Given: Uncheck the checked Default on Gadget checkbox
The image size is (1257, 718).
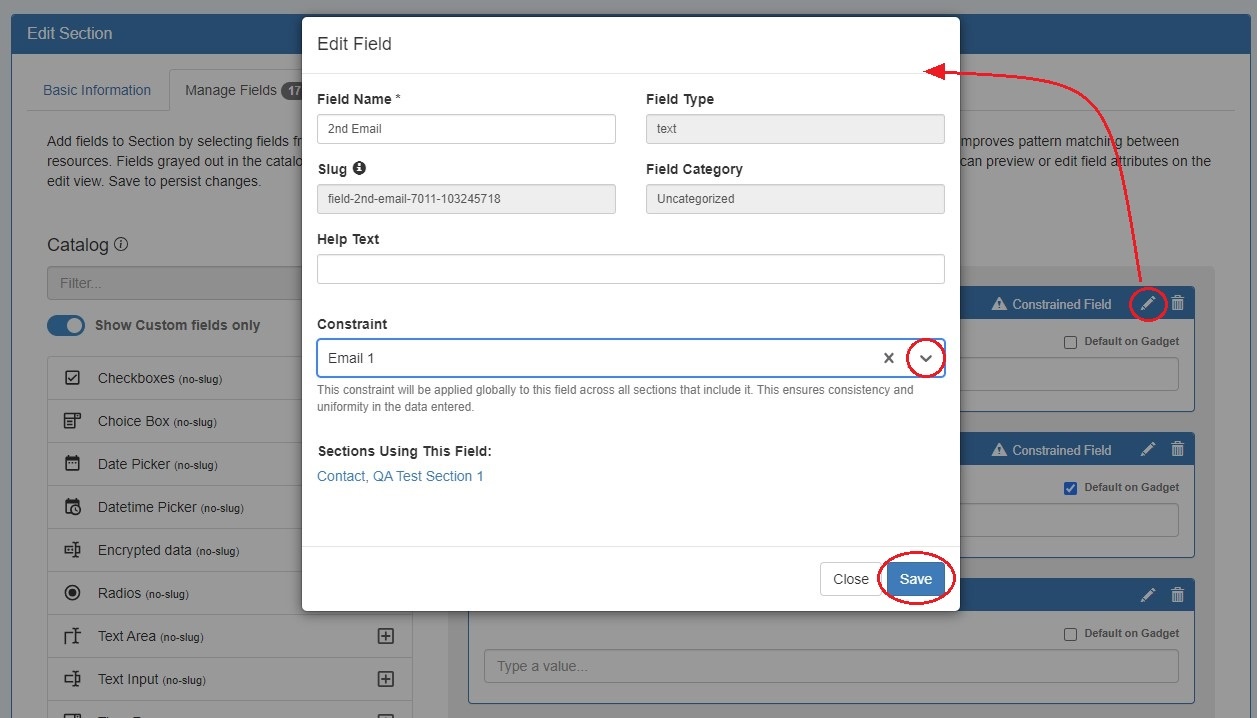Looking at the screenshot, I should coord(1070,488).
